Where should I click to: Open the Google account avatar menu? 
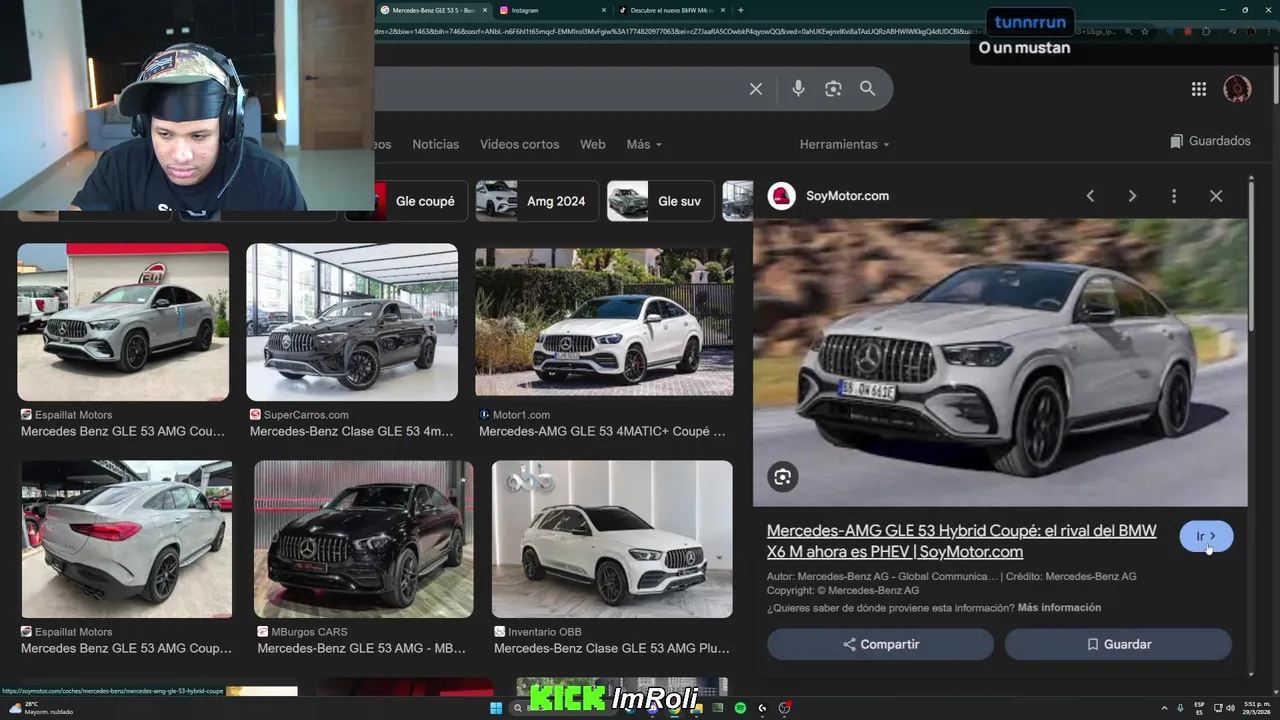(x=1237, y=89)
